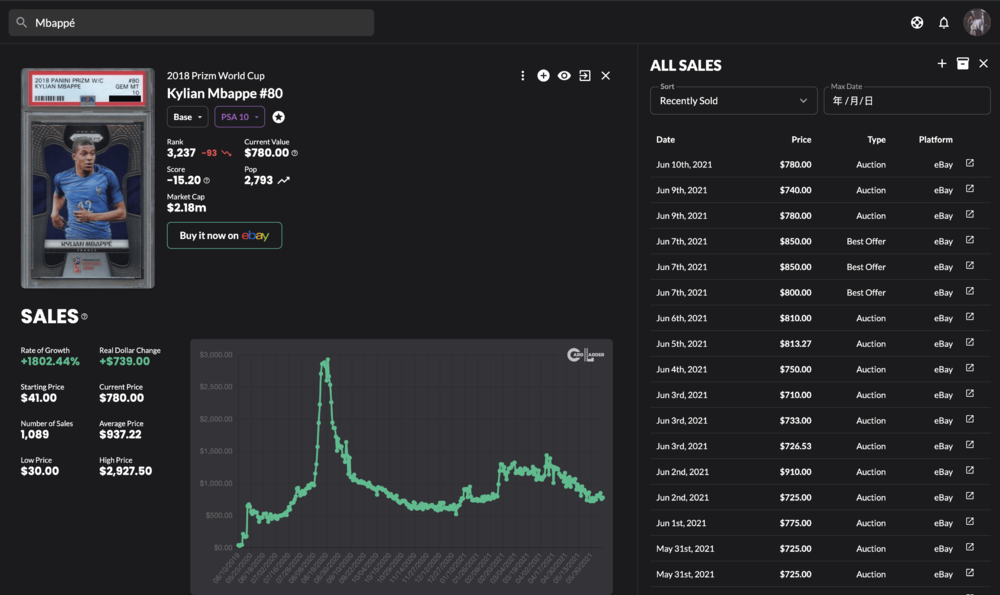Sort by the Price column header
Image resolution: width=1000 pixels, height=595 pixels.
tap(801, 140)
